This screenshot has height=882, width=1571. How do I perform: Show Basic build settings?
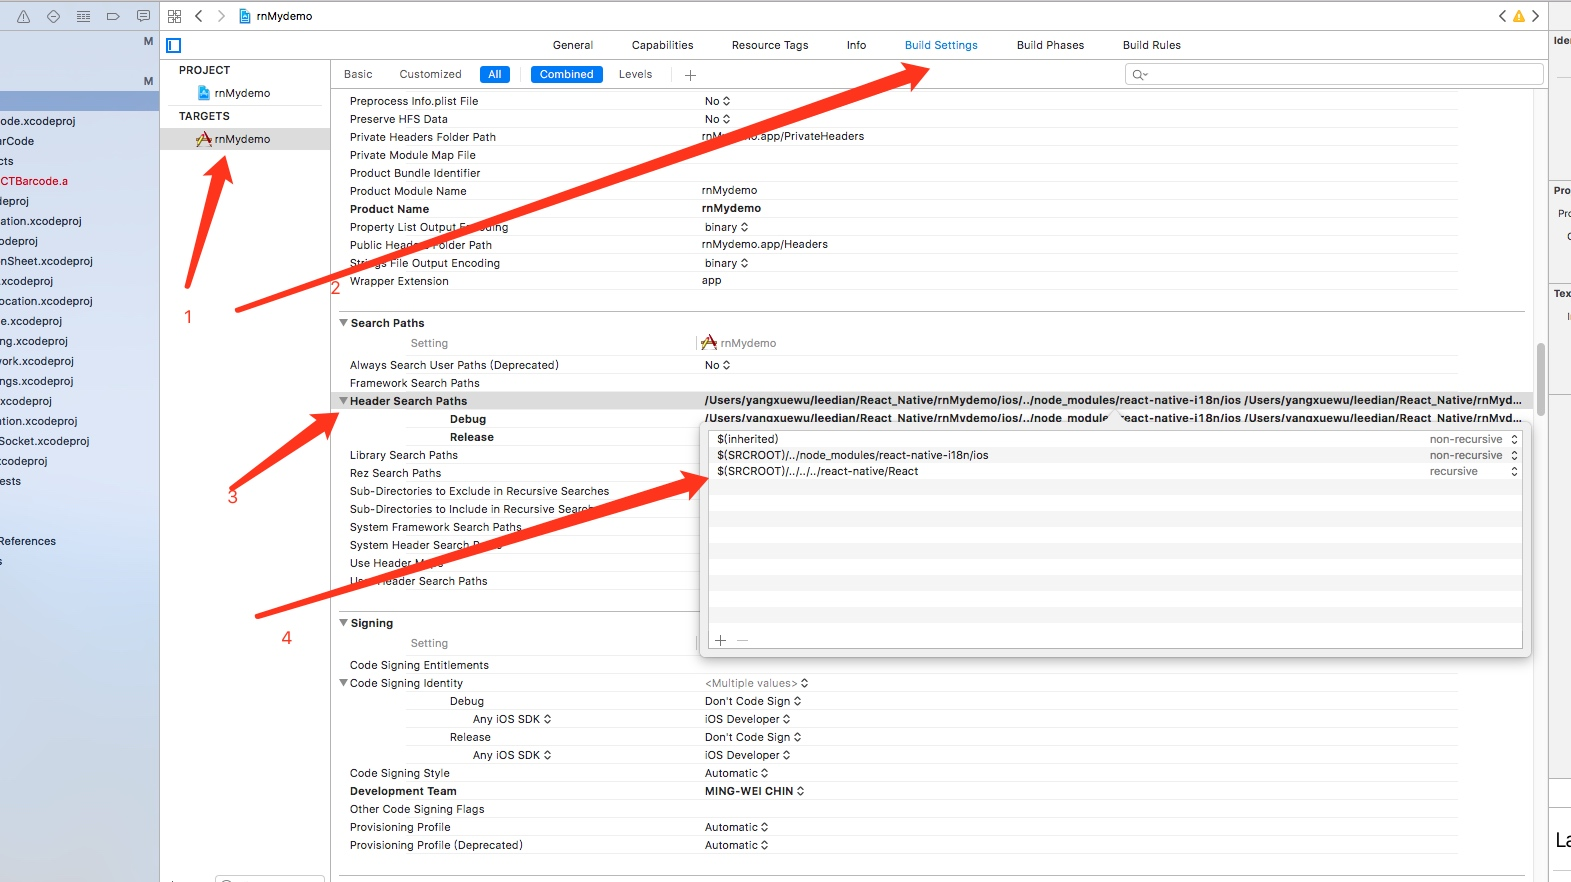(358, 74)
